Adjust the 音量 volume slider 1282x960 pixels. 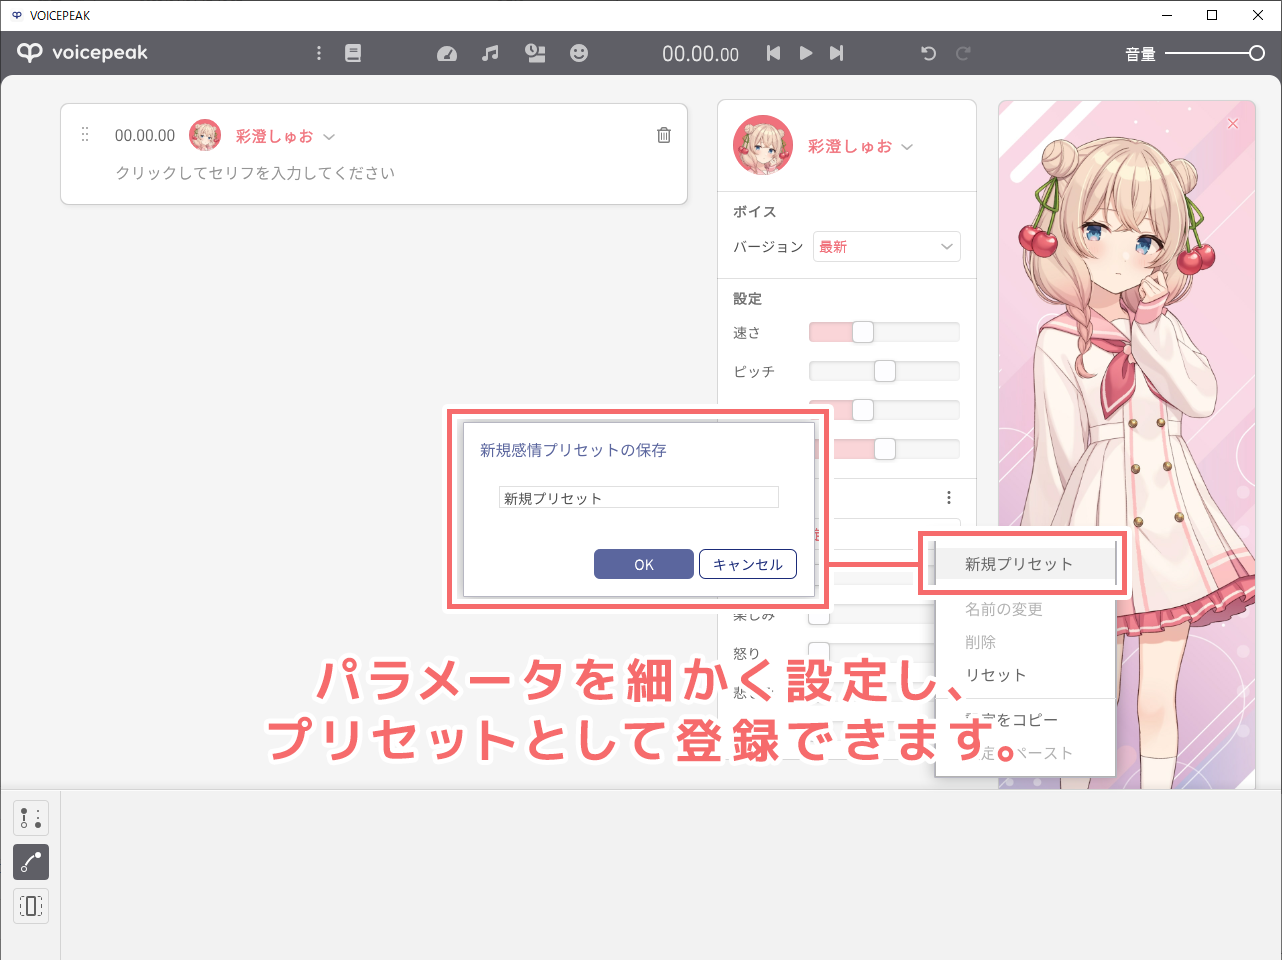(x=1215, y=53)
